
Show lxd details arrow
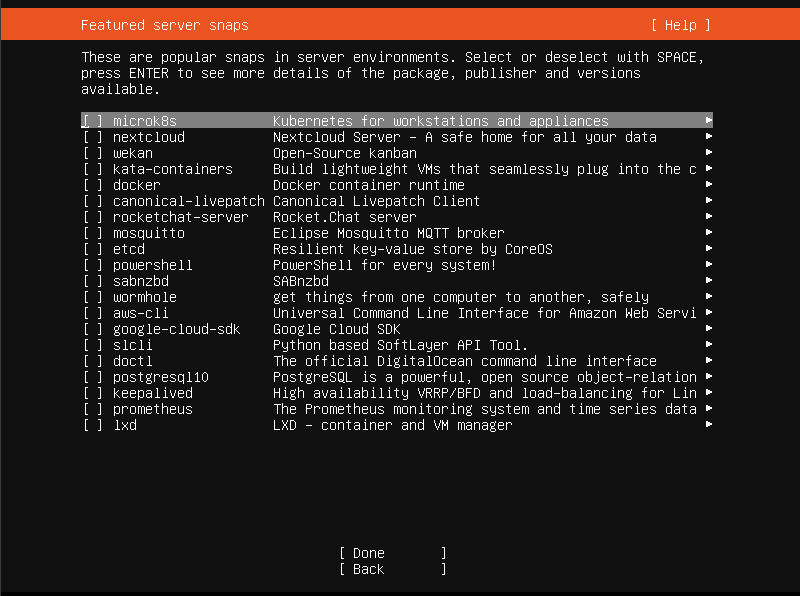coord(709,424)
